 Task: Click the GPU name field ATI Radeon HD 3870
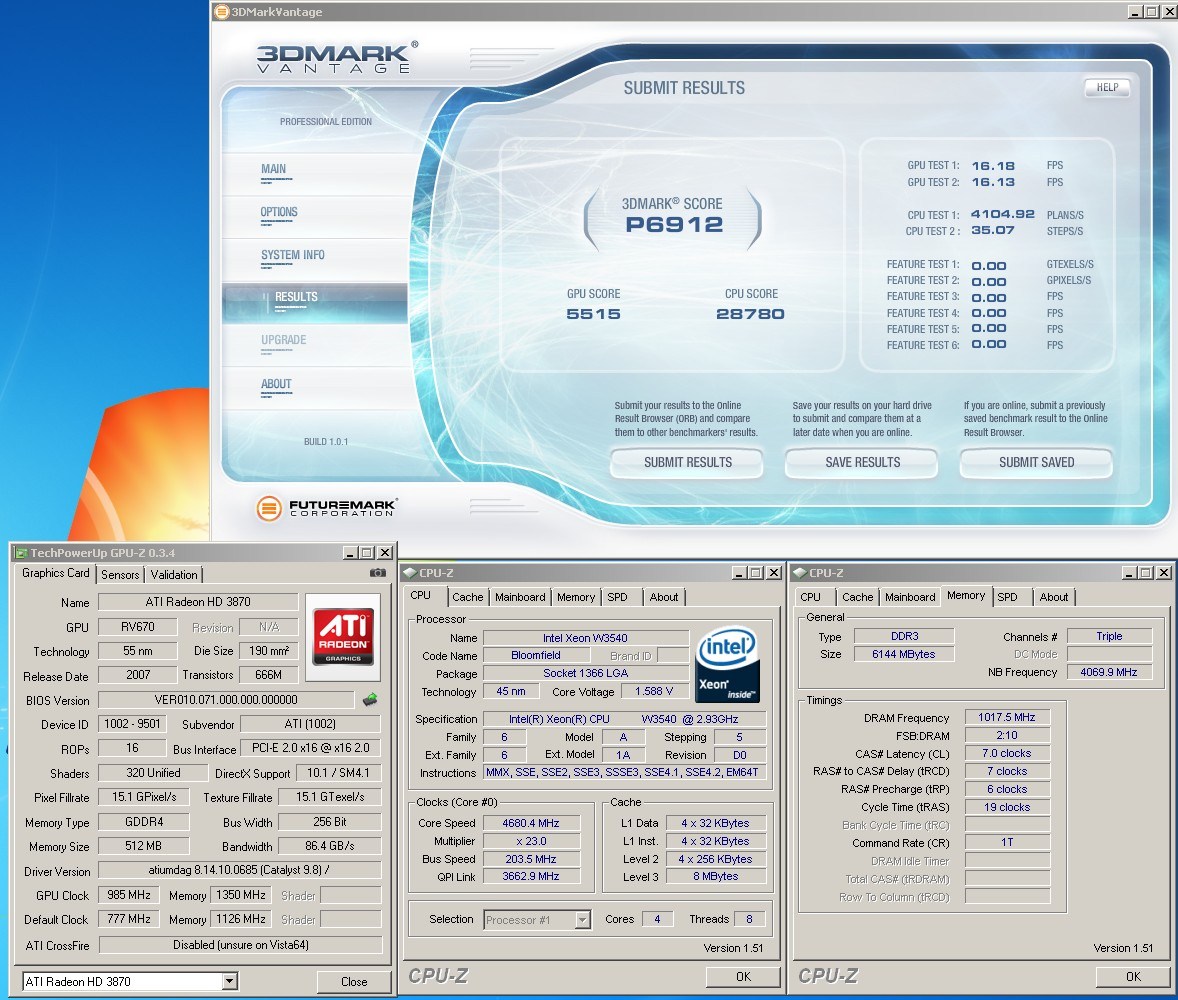tap(198, 602)
